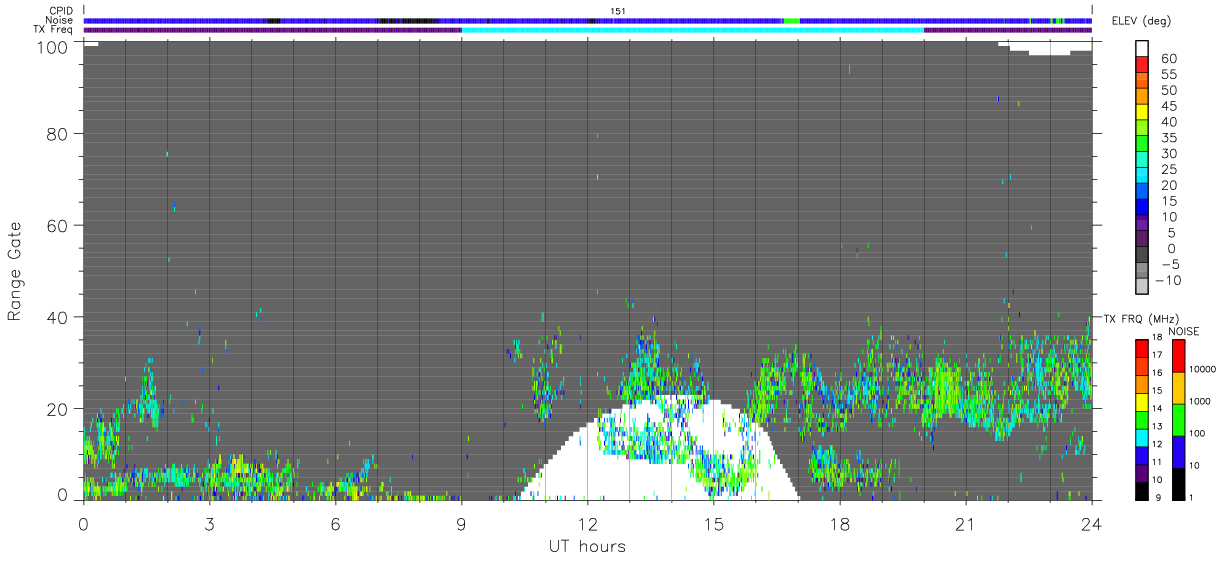Screen dimensions: 1228x567
Task: Click x-axis tick label "18"
Action: tap(839, 523)
